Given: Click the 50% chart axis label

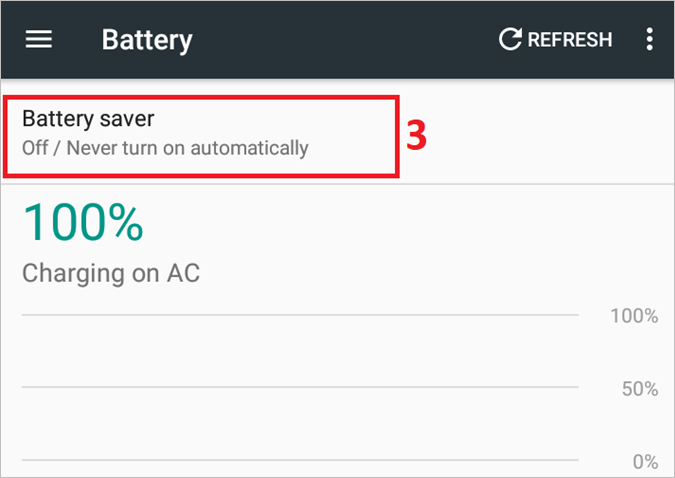Looking at the screenshot, I should click(639, 389).
